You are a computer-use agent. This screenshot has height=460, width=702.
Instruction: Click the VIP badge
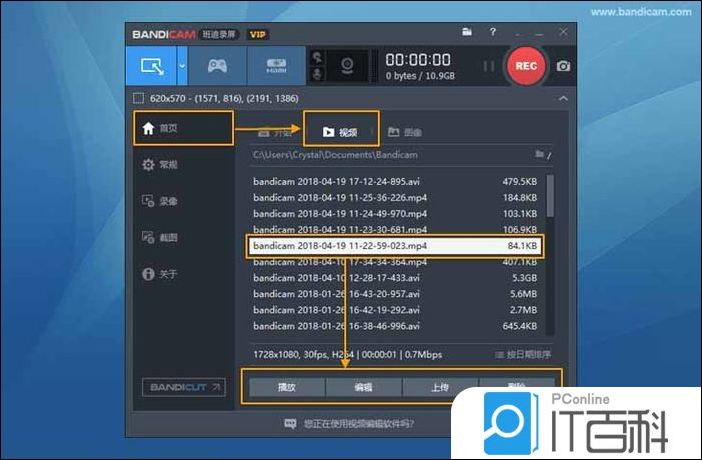pos(257,34)
